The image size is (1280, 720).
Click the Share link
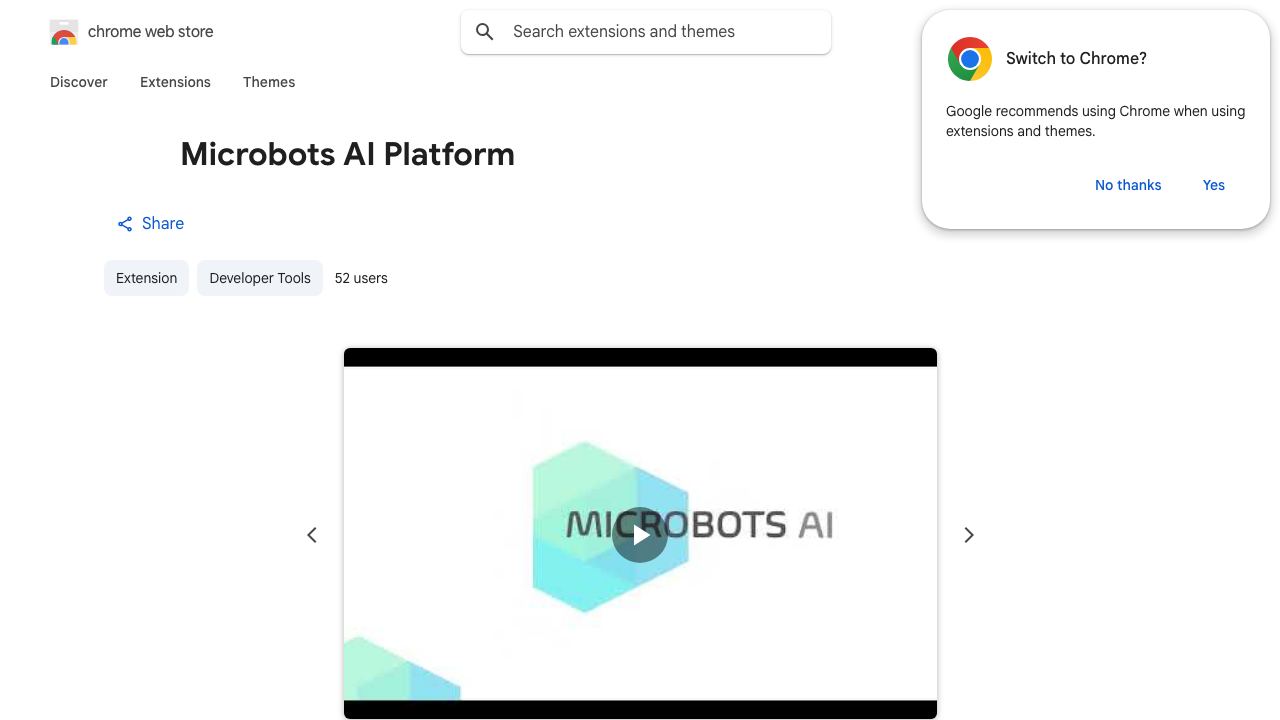[151, 224]
